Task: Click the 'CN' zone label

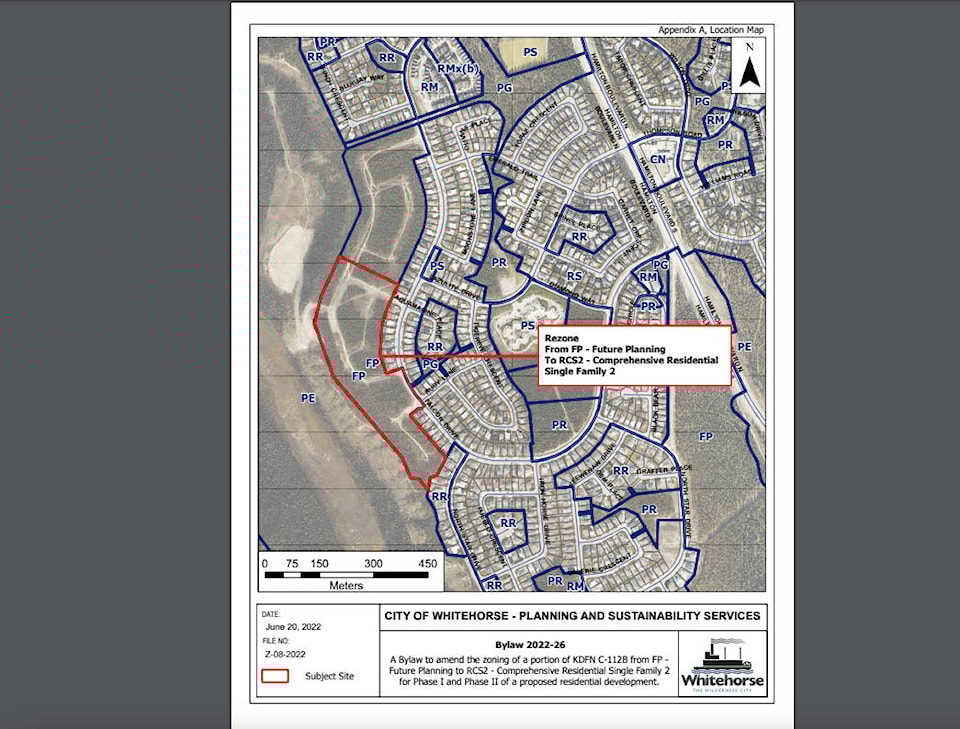Action: pyautogui.click(x=658, y=159)
